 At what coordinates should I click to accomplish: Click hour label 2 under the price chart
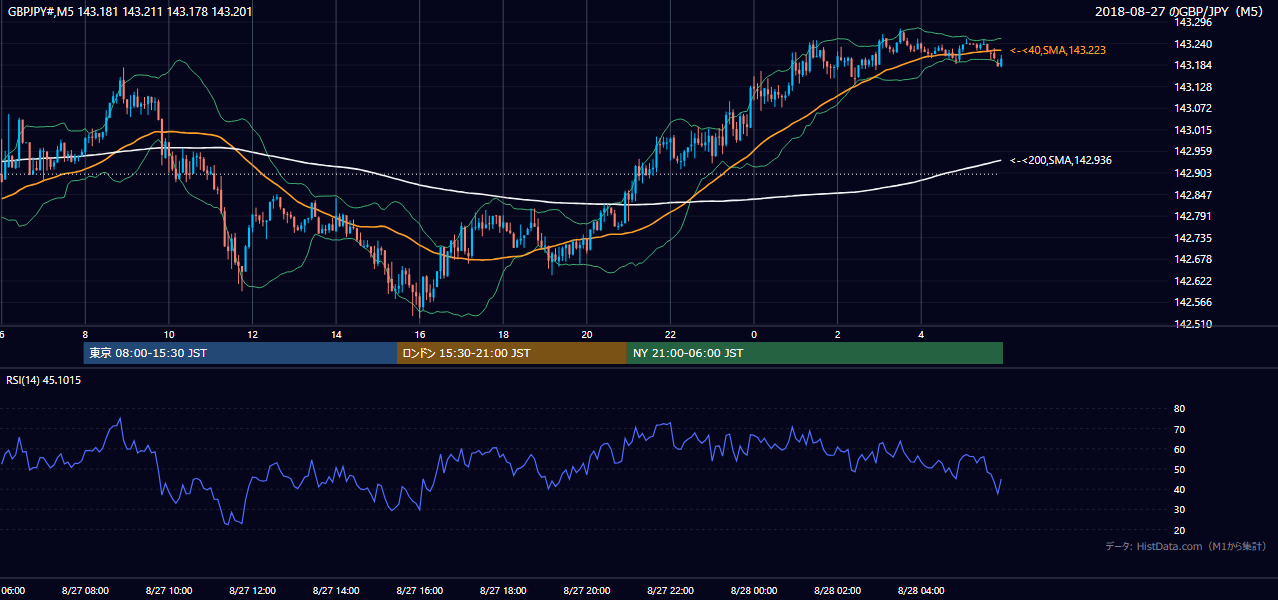837,335
